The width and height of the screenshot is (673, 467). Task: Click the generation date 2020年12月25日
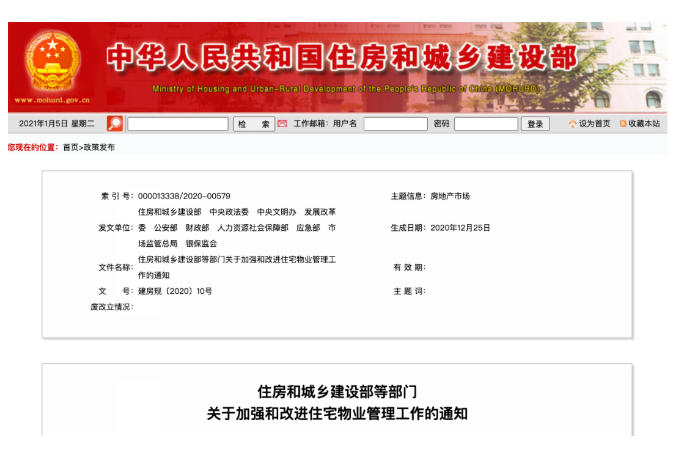[460, 228]
